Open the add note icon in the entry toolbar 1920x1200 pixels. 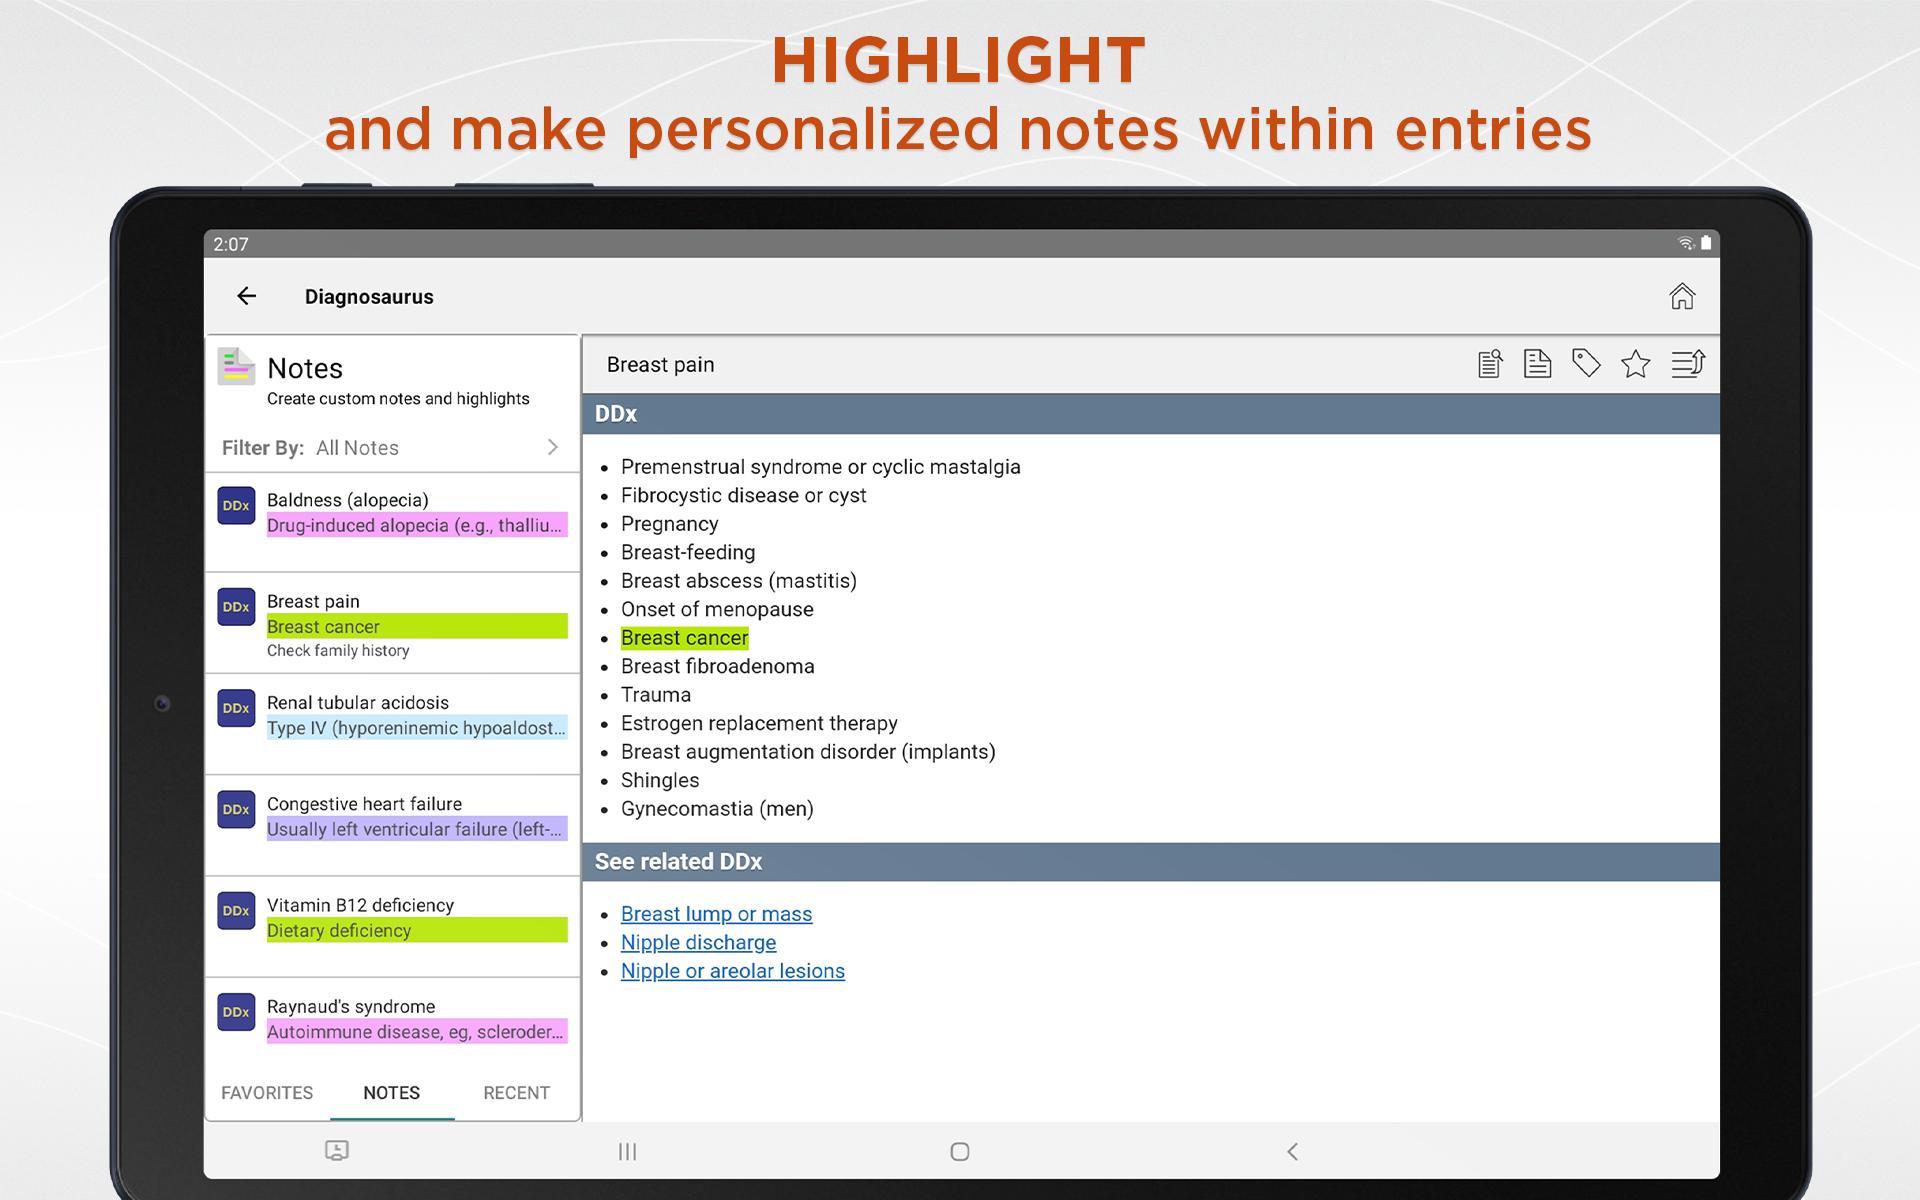tap(1490, 364)
